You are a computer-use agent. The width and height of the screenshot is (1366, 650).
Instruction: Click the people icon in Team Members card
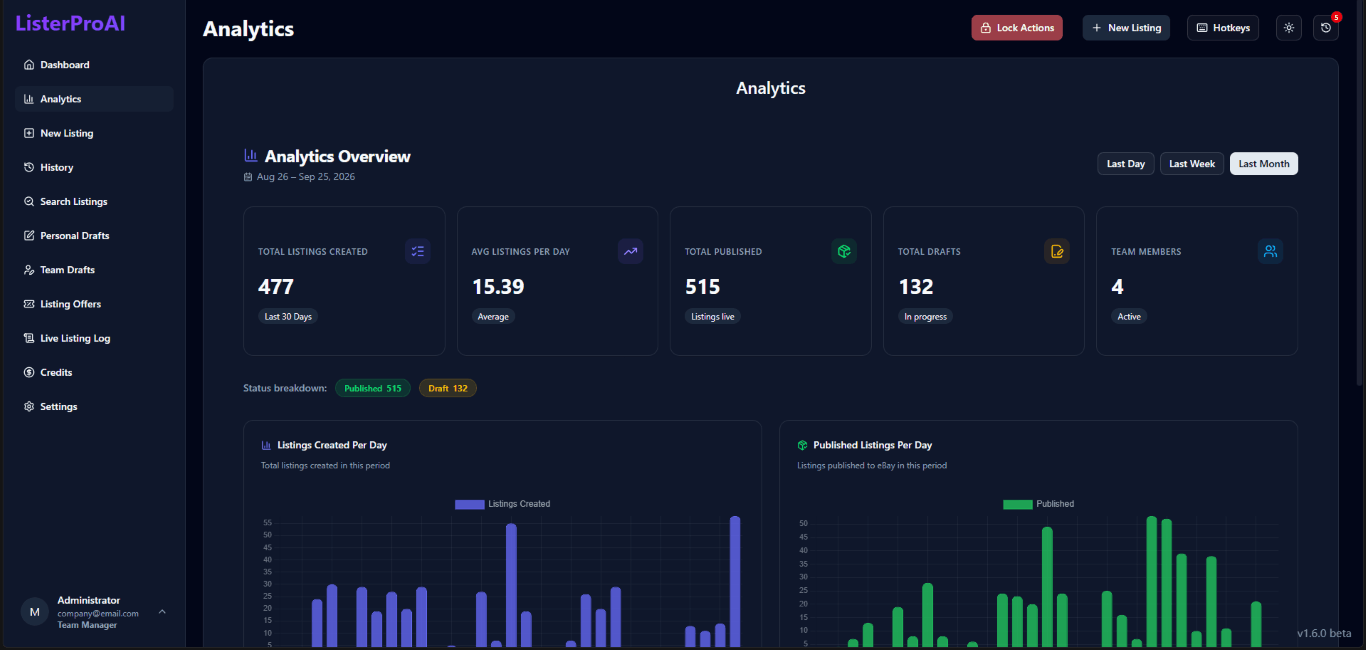[1270, 252]
